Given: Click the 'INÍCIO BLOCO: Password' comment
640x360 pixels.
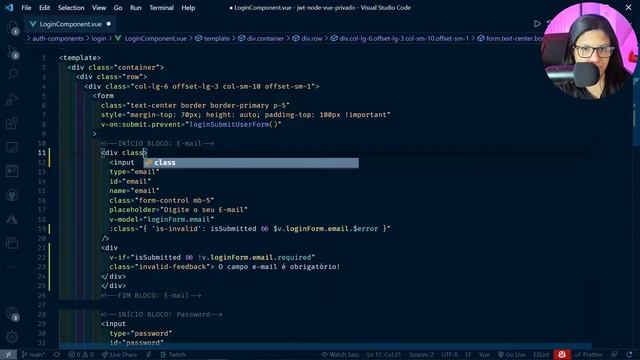Looking at the screenshot, I should point(162,314).
